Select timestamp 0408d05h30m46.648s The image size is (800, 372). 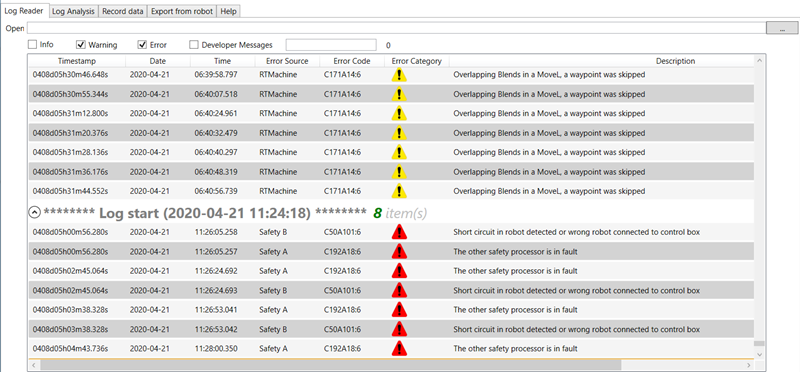point(70,75)
